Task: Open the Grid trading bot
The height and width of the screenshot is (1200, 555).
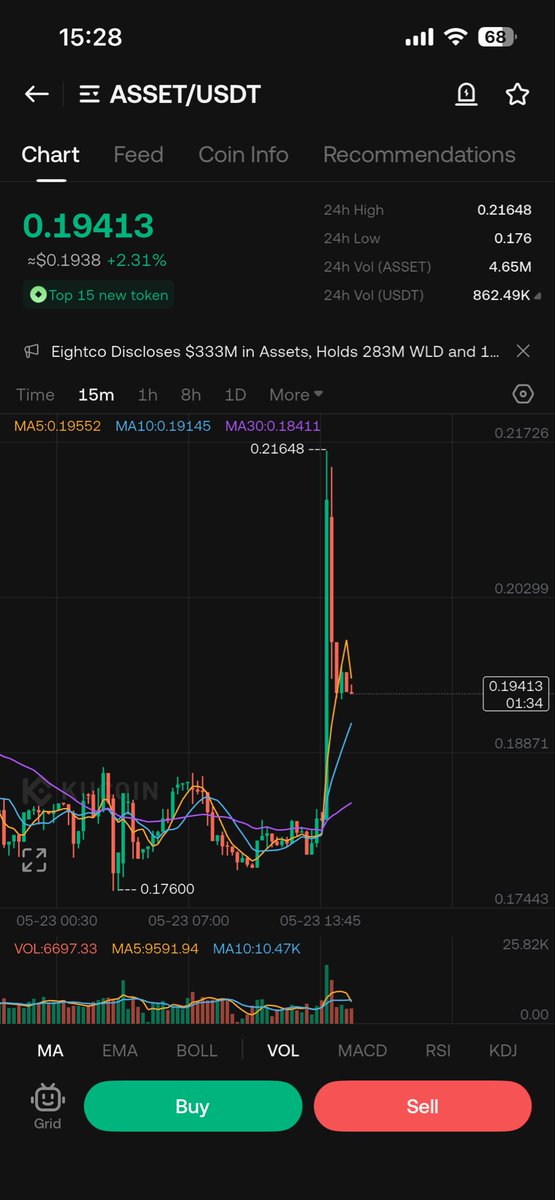Action: (47, 1107)
